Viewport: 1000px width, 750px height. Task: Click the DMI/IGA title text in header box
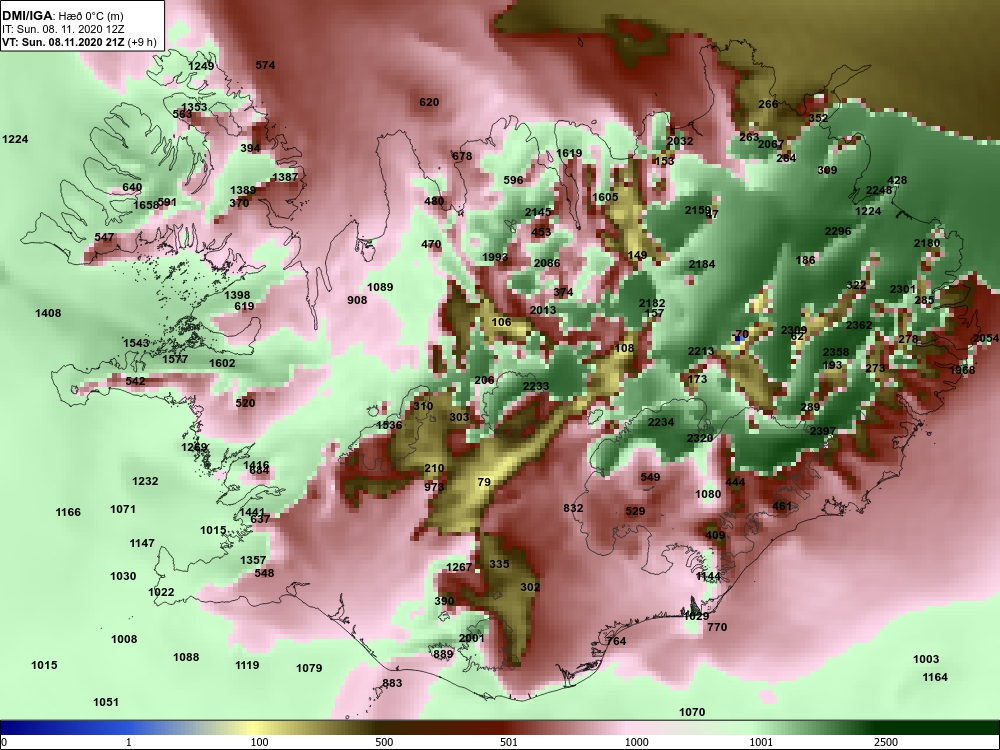pyautogui.click(x=27, y=15)
